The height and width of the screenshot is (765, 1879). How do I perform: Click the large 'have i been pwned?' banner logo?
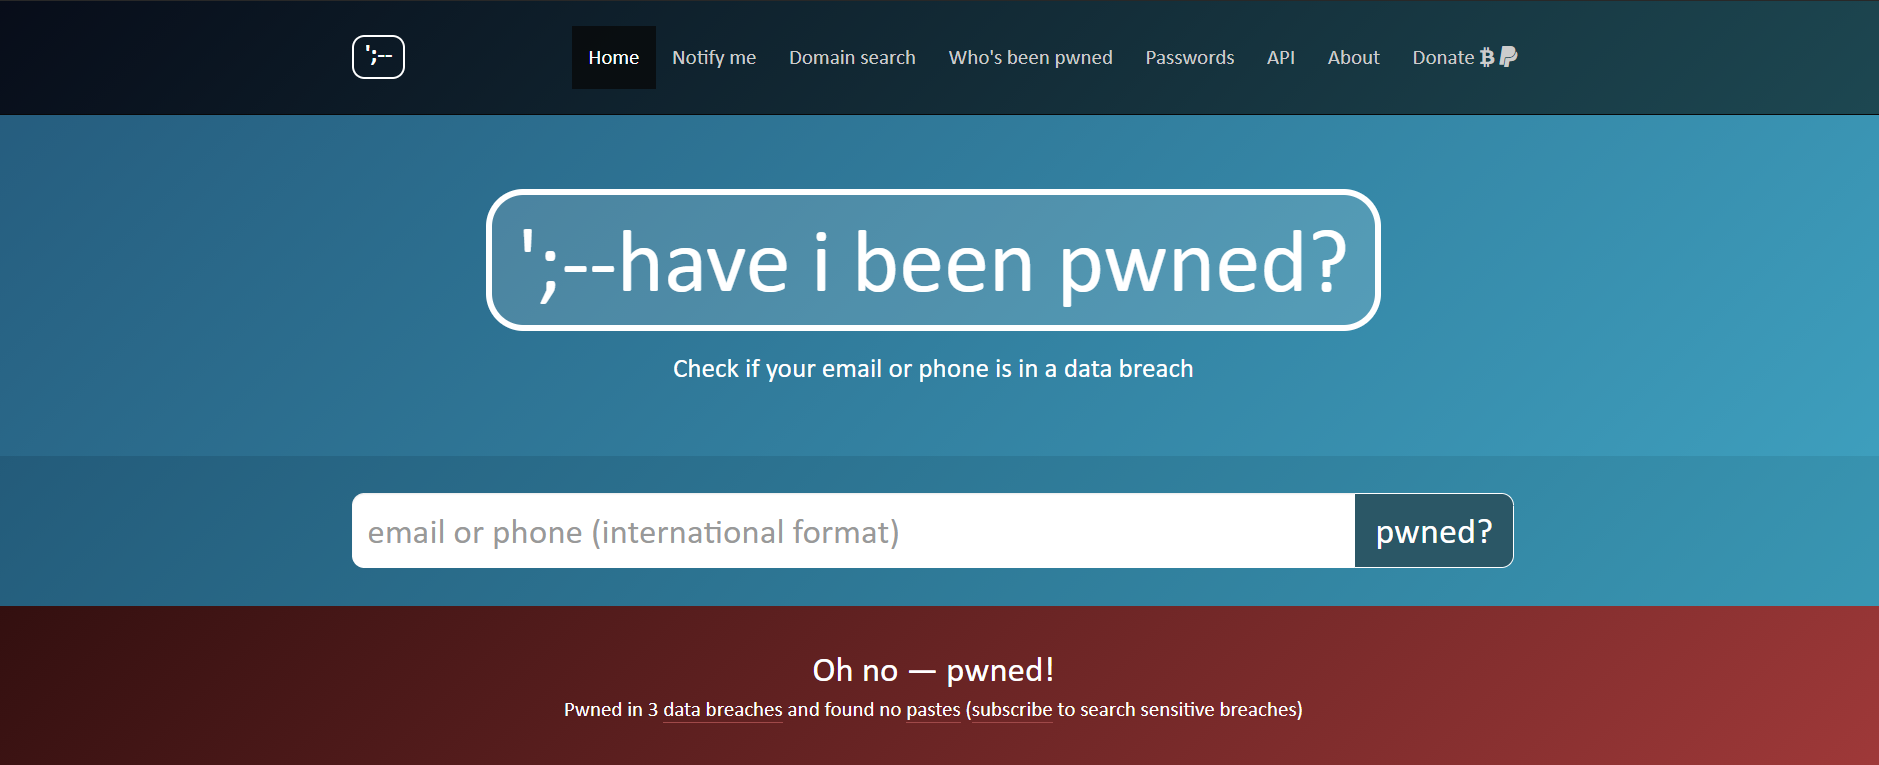coord(933,260)
